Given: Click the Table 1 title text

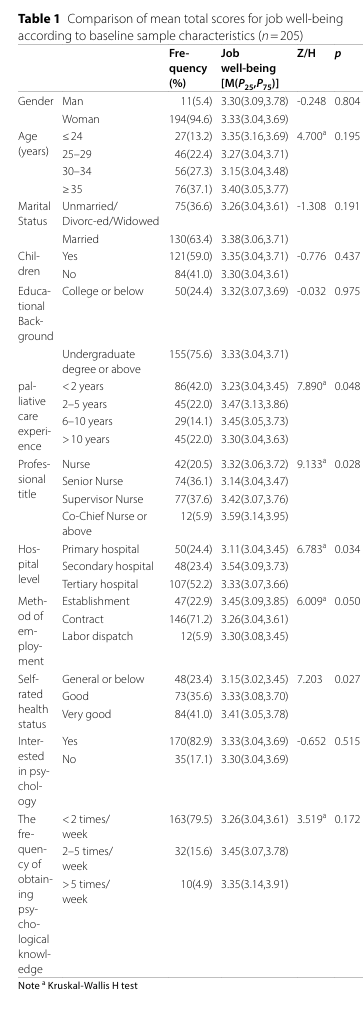Looking at the screenshot, I should (181, 26).
